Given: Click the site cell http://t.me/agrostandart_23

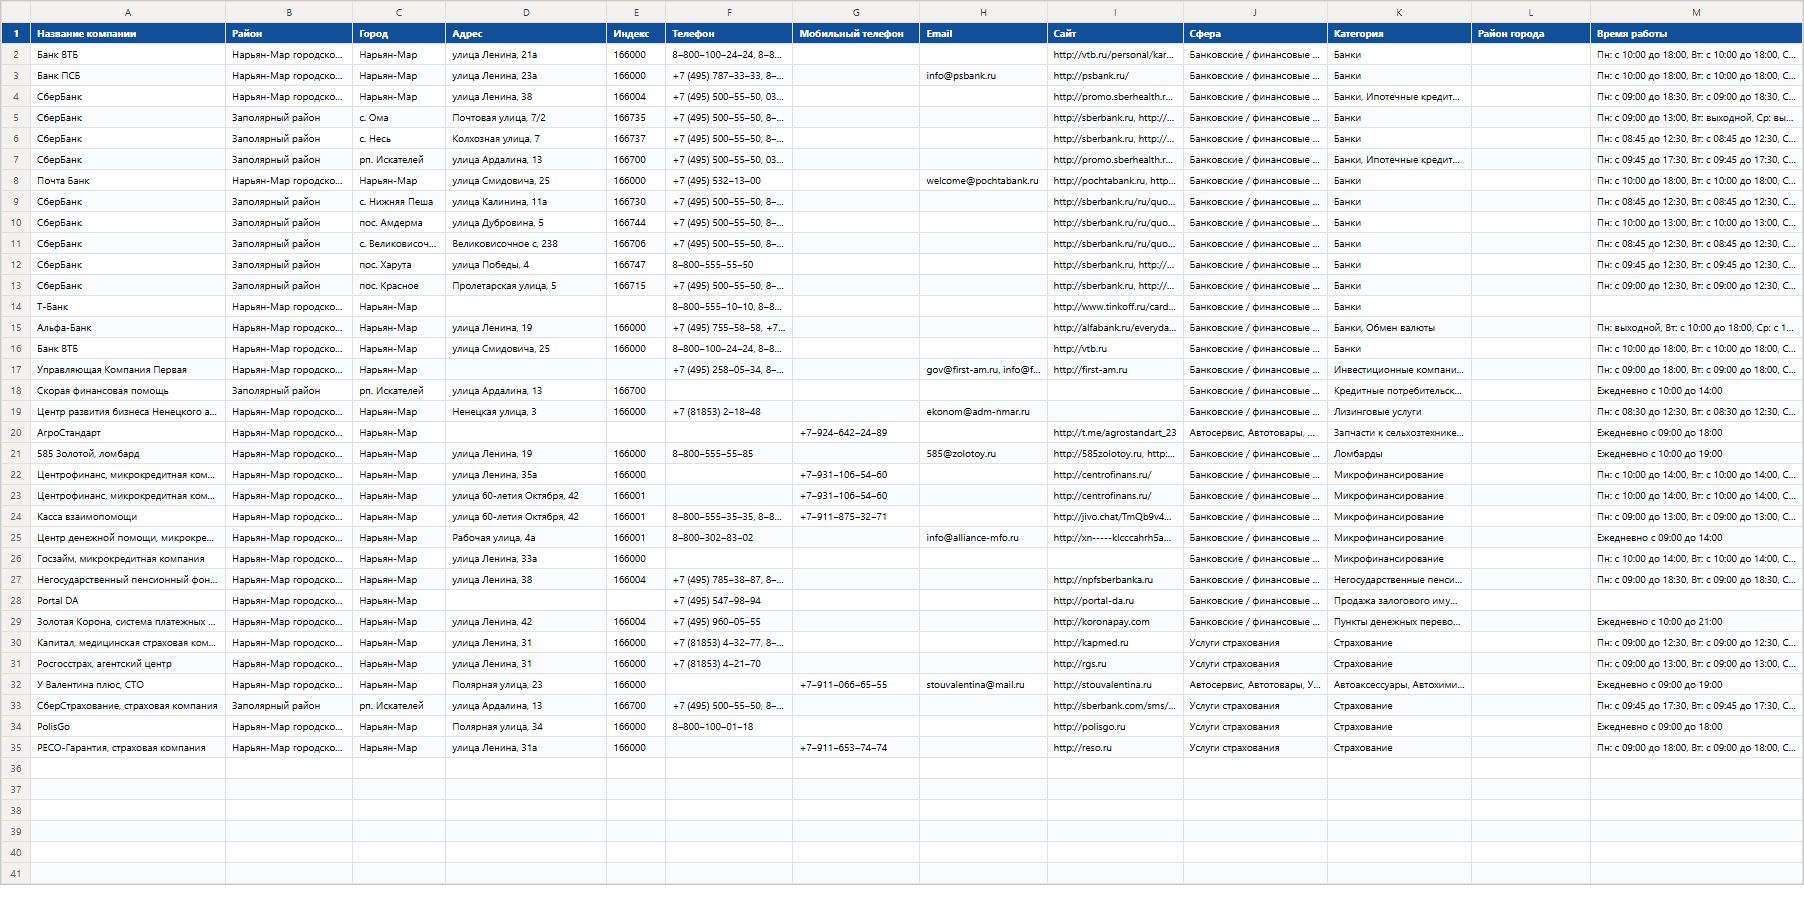Looking at the screenshot, I should pos(1116,433).
